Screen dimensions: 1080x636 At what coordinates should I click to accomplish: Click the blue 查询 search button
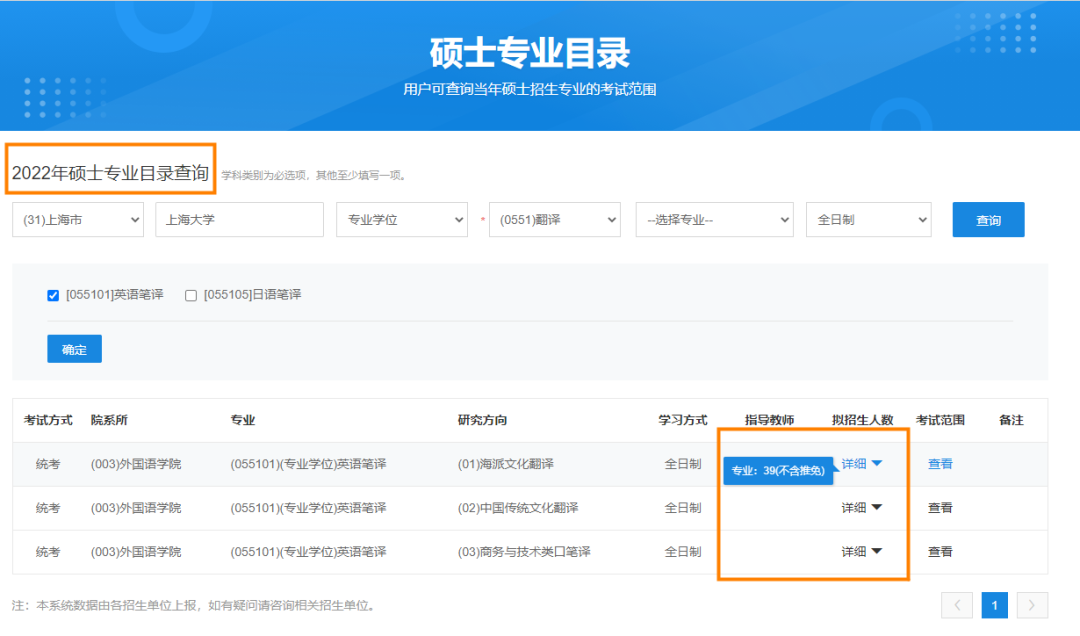(x=988, y=220)
